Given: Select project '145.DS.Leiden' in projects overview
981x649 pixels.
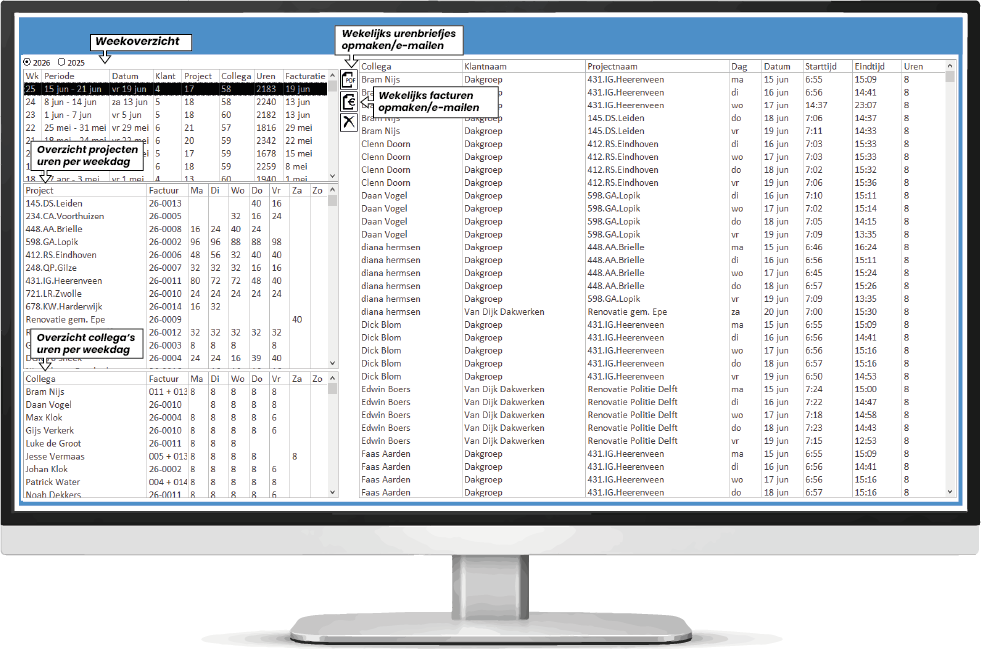Looking at the screenshot, I should coord(54,203).
